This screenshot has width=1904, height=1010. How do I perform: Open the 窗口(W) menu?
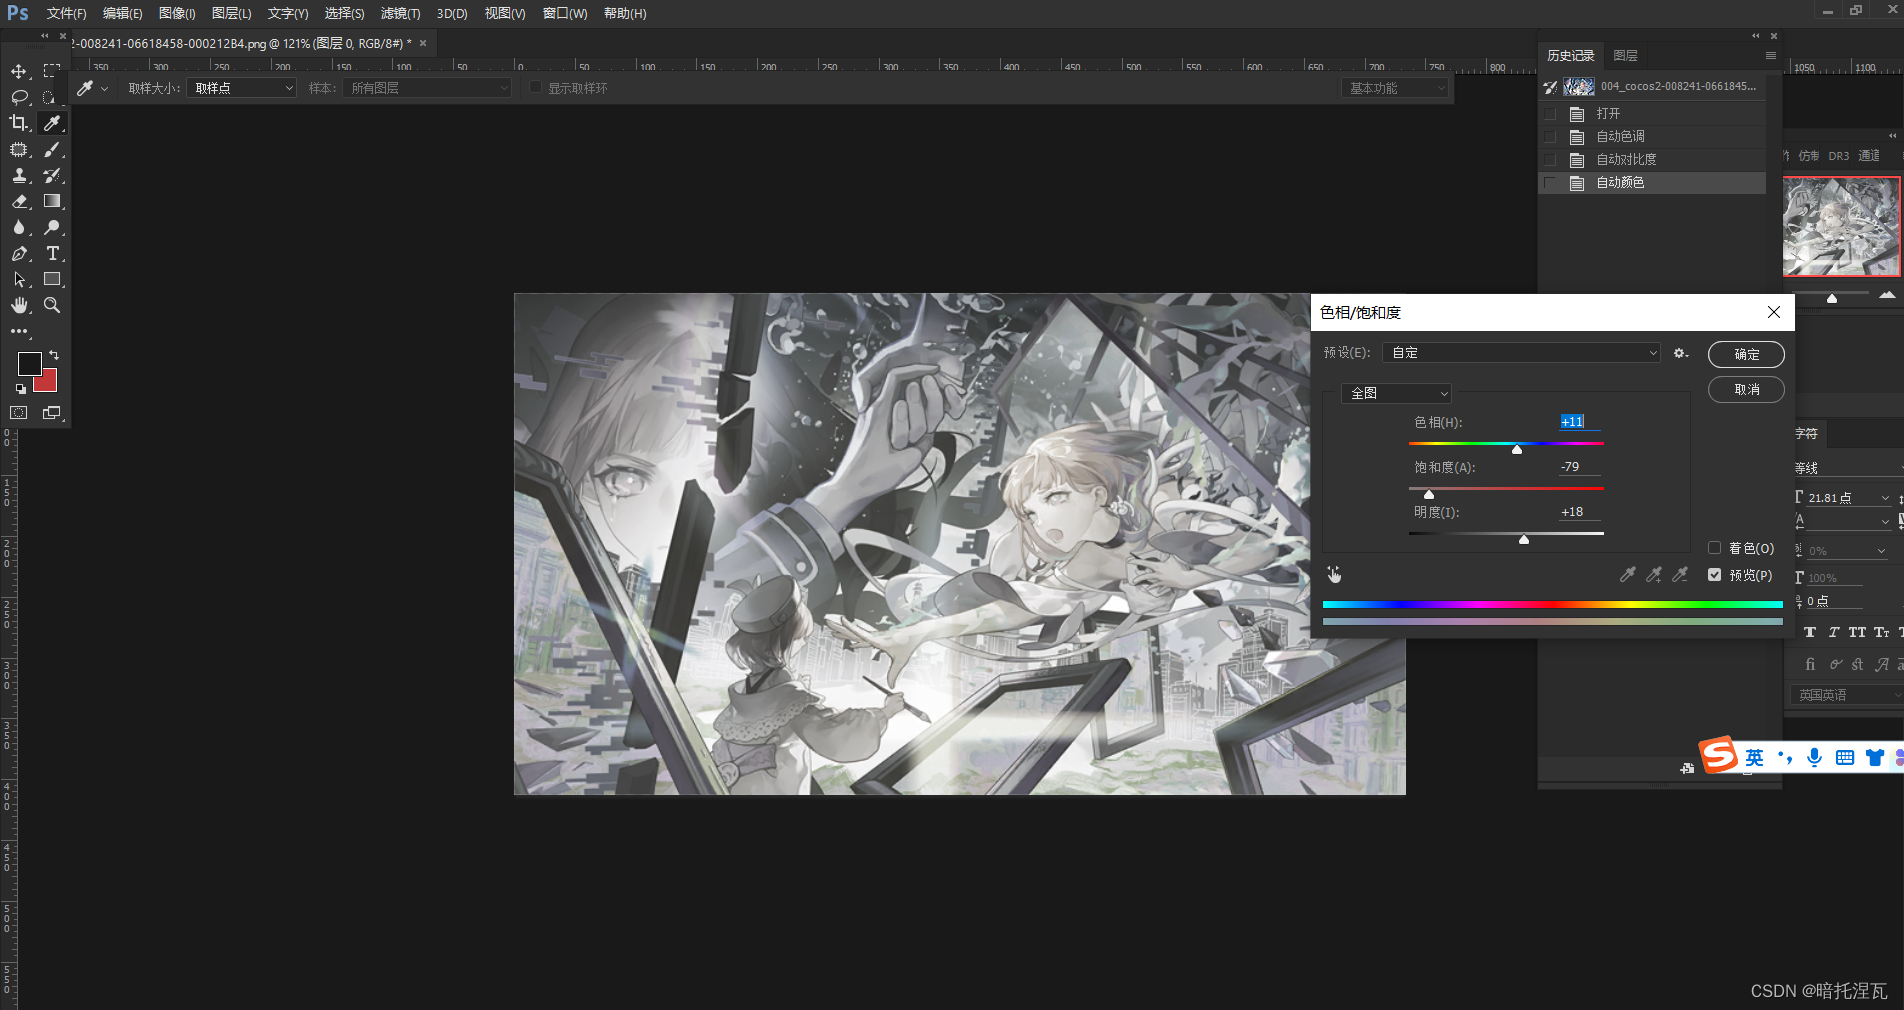[565, 13]
